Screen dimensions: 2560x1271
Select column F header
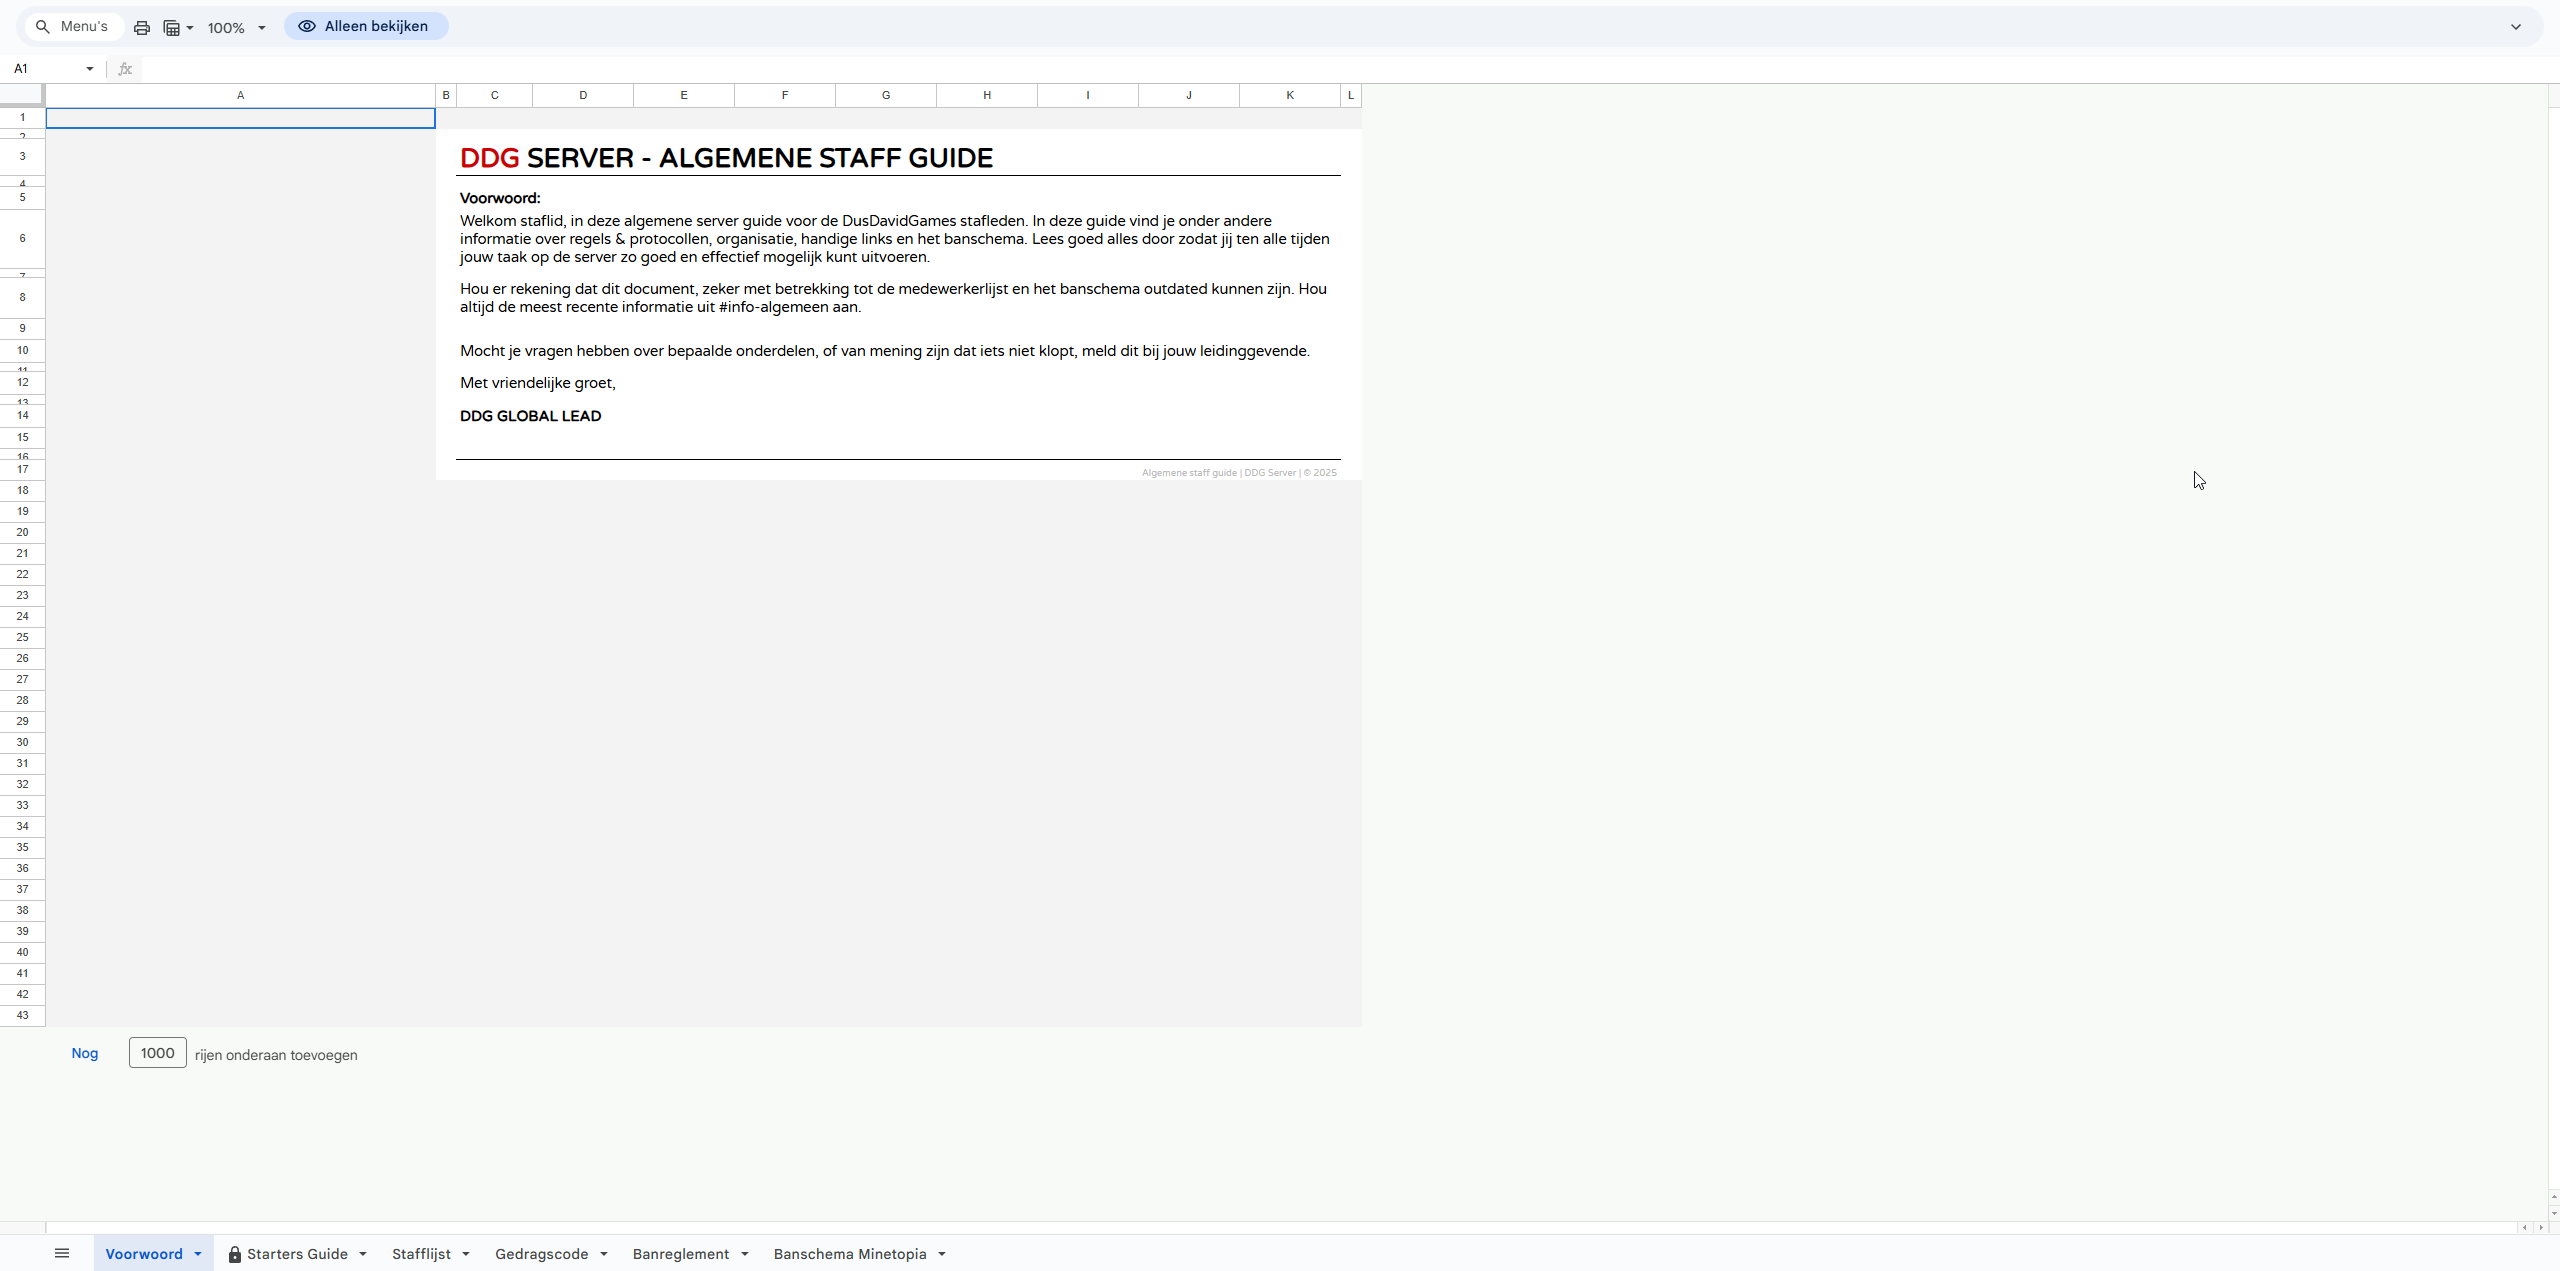pyautogui.click(x=785, y=95)
